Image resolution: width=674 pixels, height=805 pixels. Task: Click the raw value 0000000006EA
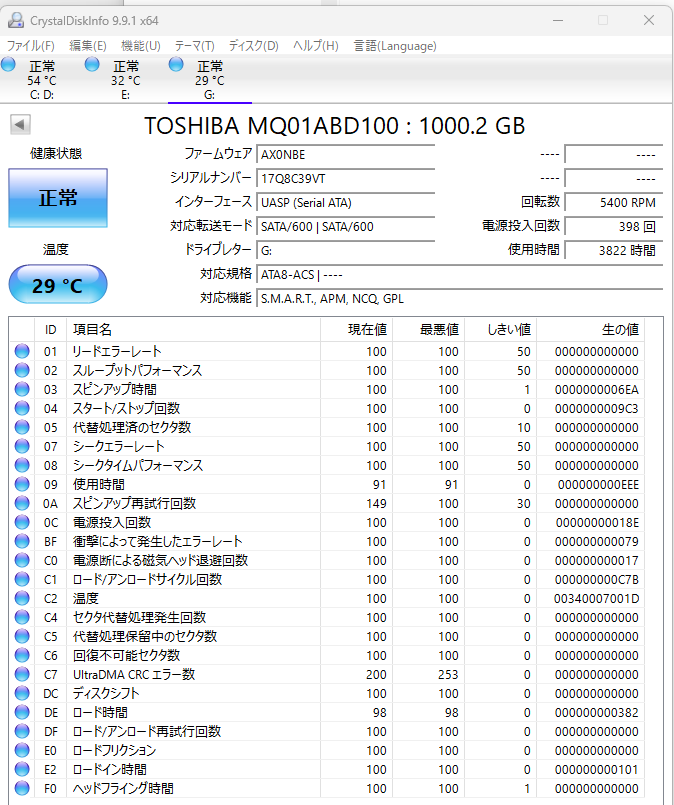(596, 390)
